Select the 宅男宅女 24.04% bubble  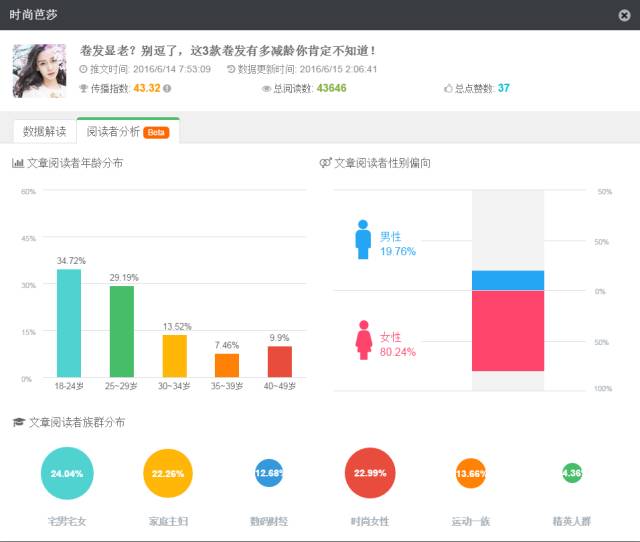[x=67, y=473]
